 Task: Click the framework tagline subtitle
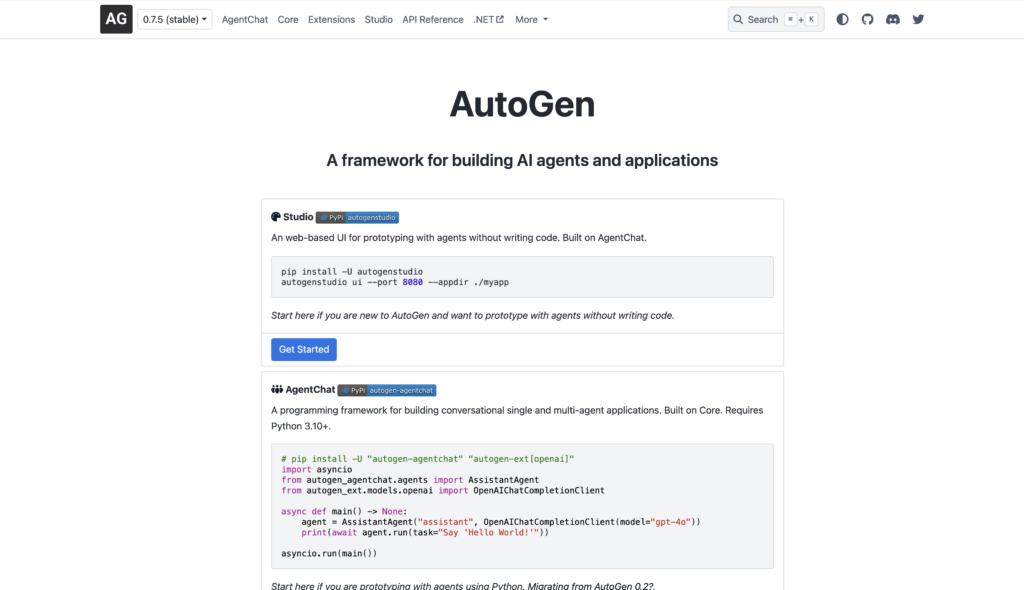click(x=522, y=160)
